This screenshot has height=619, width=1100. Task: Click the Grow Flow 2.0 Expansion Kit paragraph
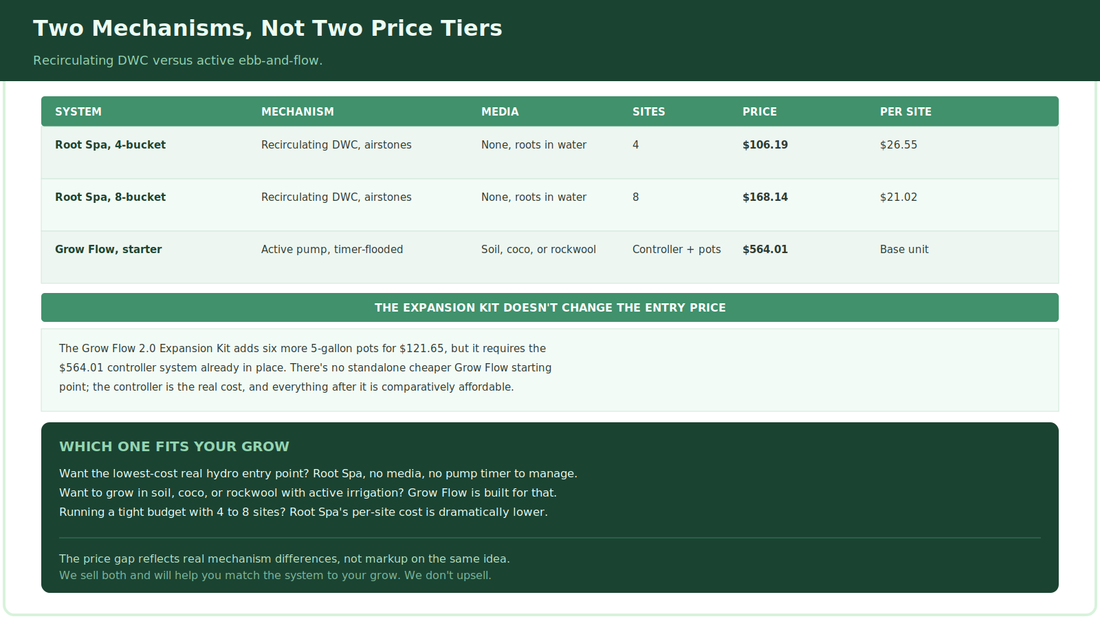tap(305, 368)
